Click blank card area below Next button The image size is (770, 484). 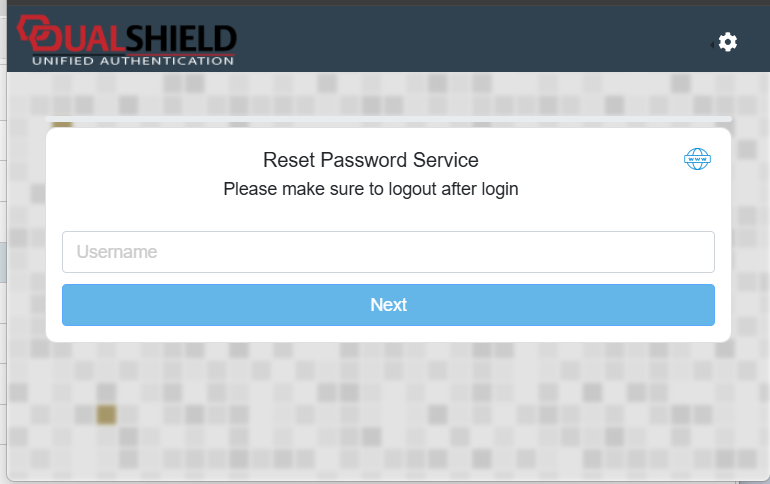click(388, 334)
